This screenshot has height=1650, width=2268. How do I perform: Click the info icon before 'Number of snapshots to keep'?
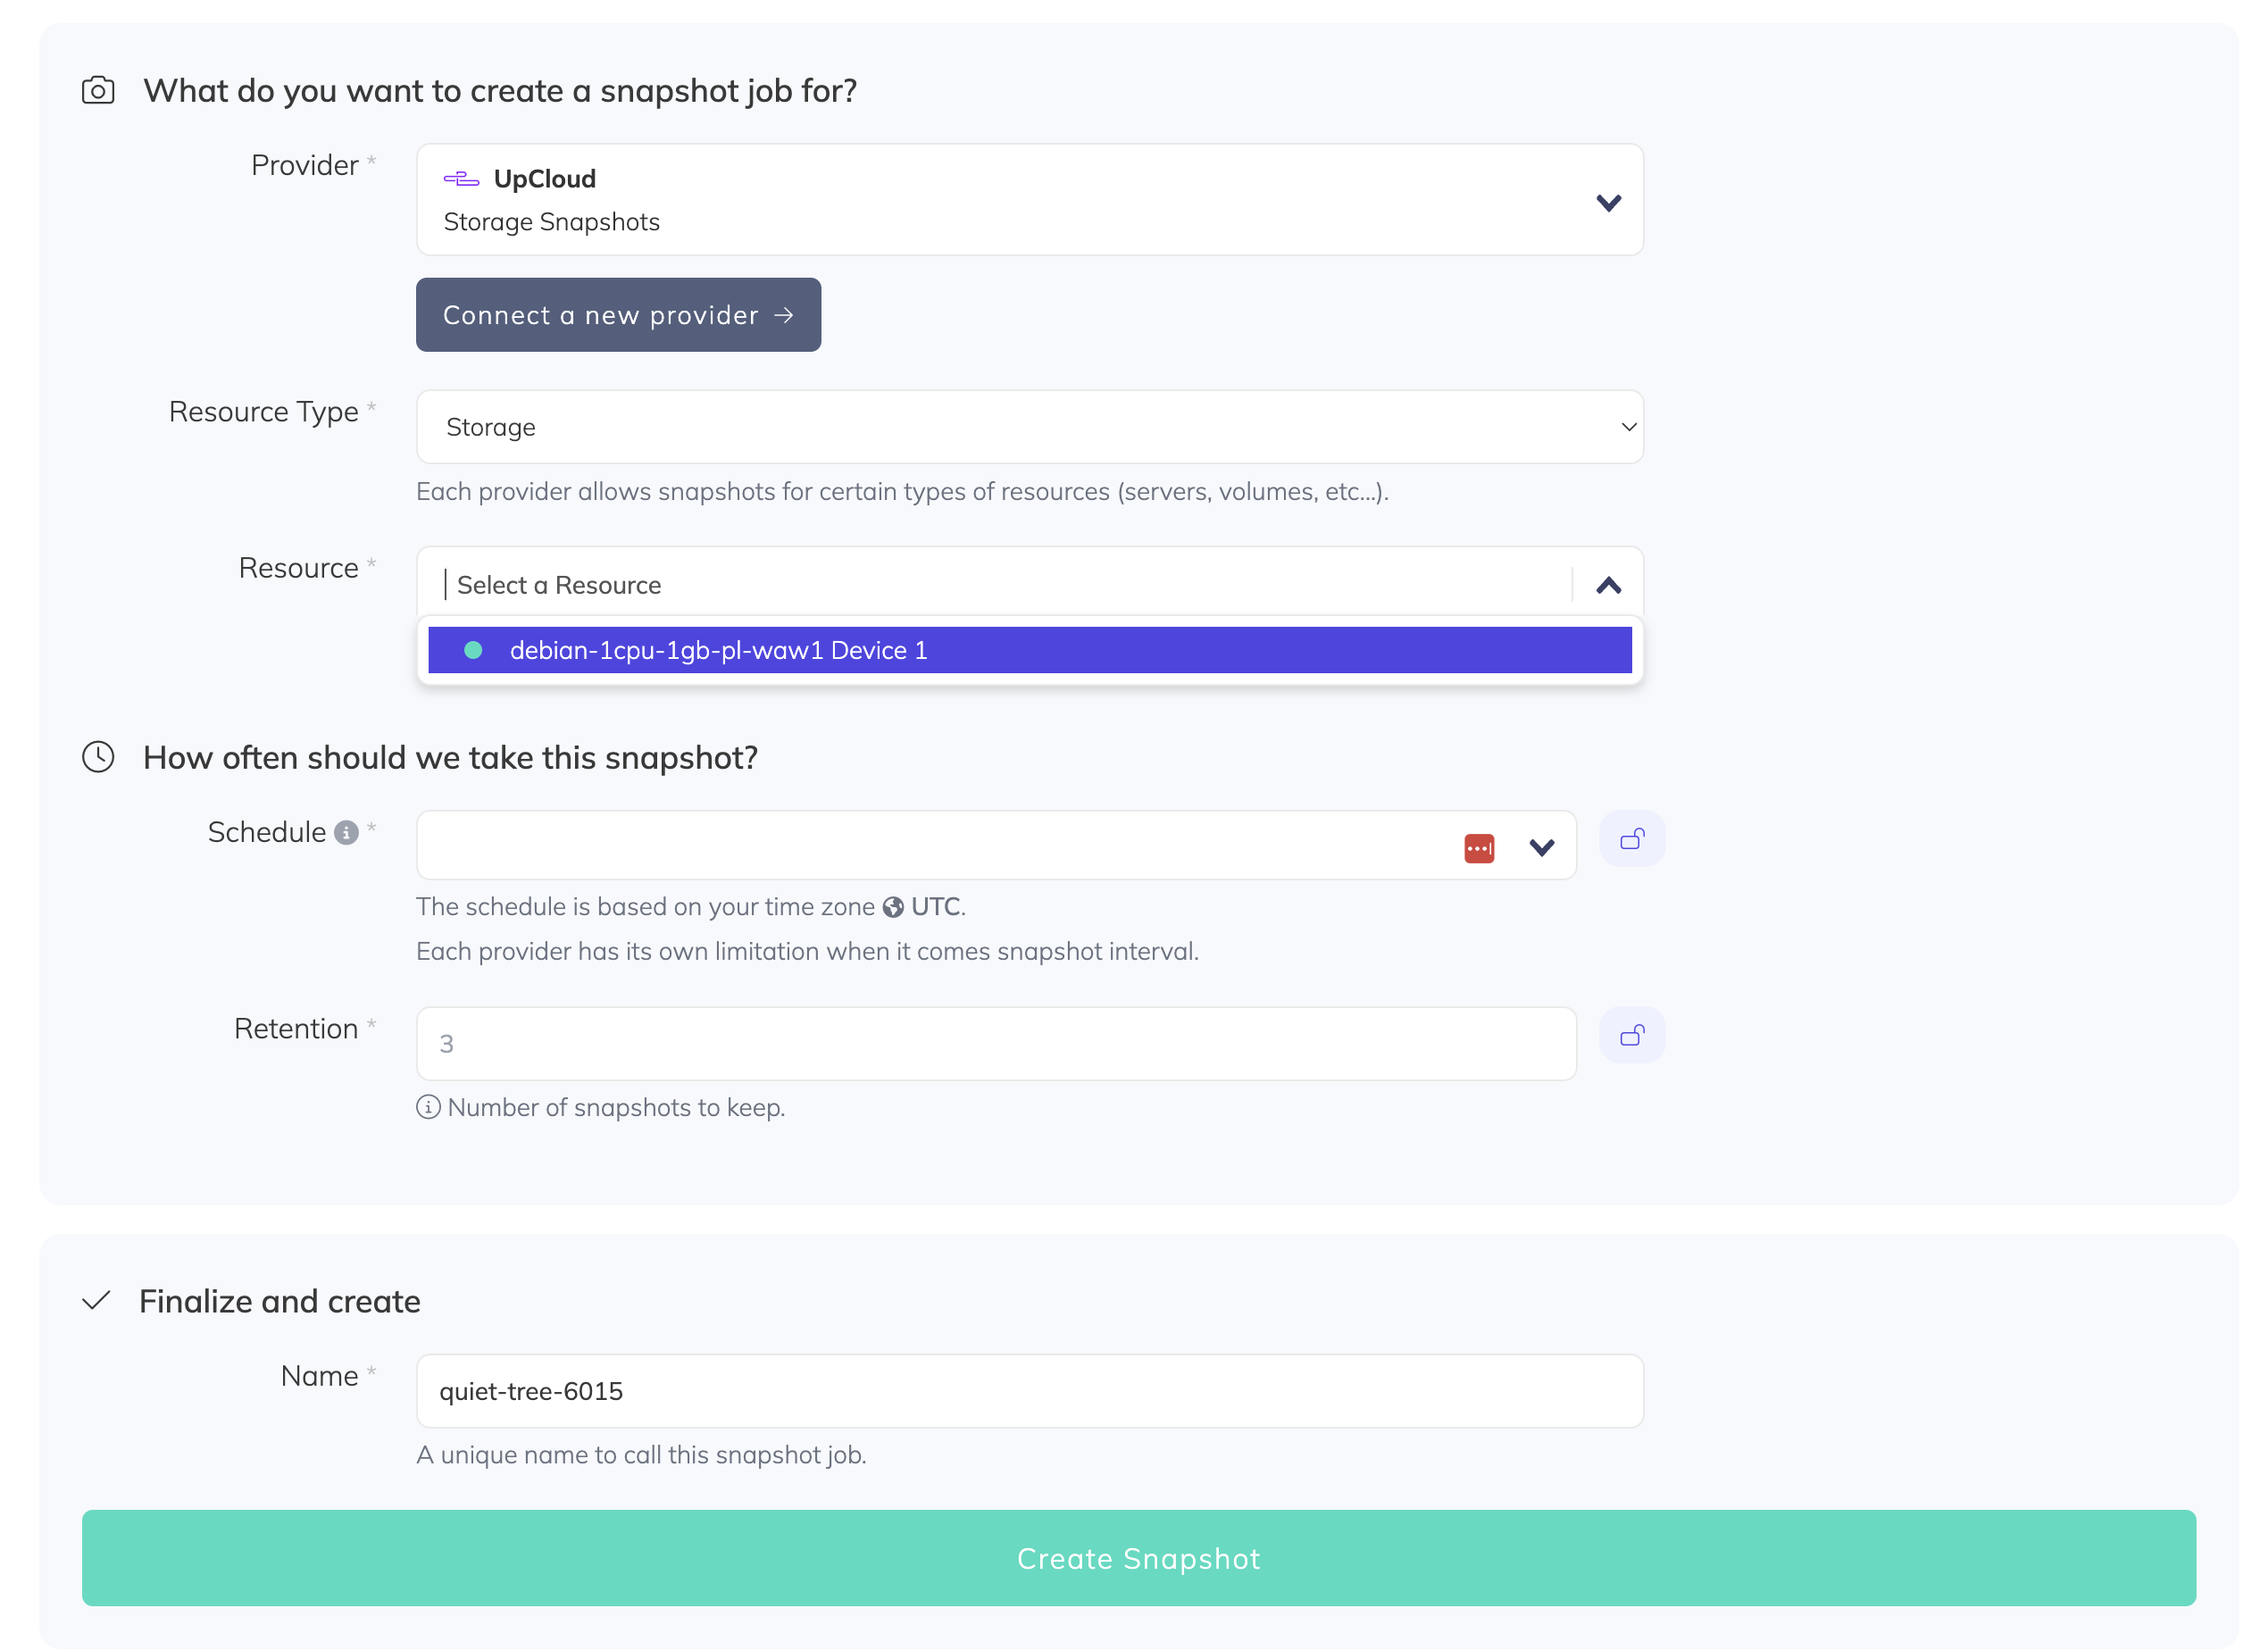428,1107
